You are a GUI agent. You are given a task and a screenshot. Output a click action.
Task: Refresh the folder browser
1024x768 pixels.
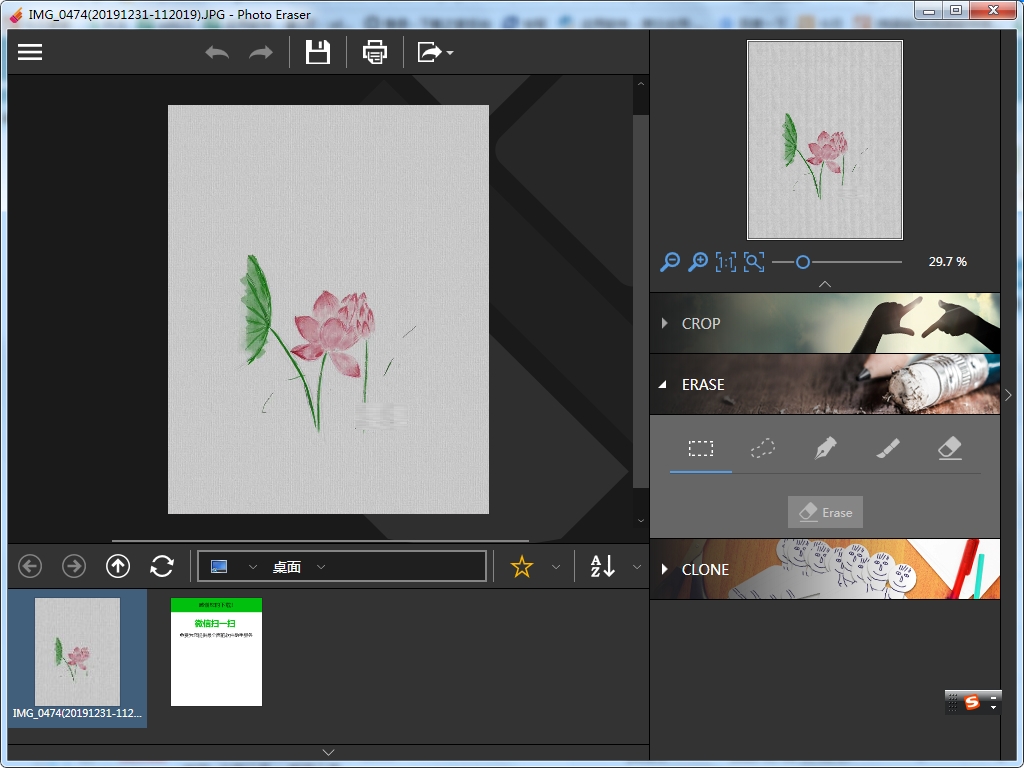(x=162, y=567)
